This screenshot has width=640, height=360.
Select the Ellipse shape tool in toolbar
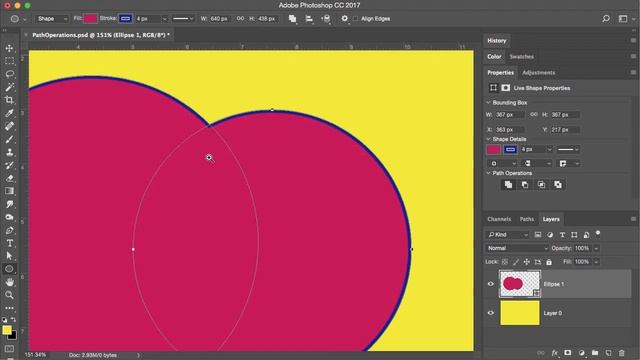coord(9,269)
